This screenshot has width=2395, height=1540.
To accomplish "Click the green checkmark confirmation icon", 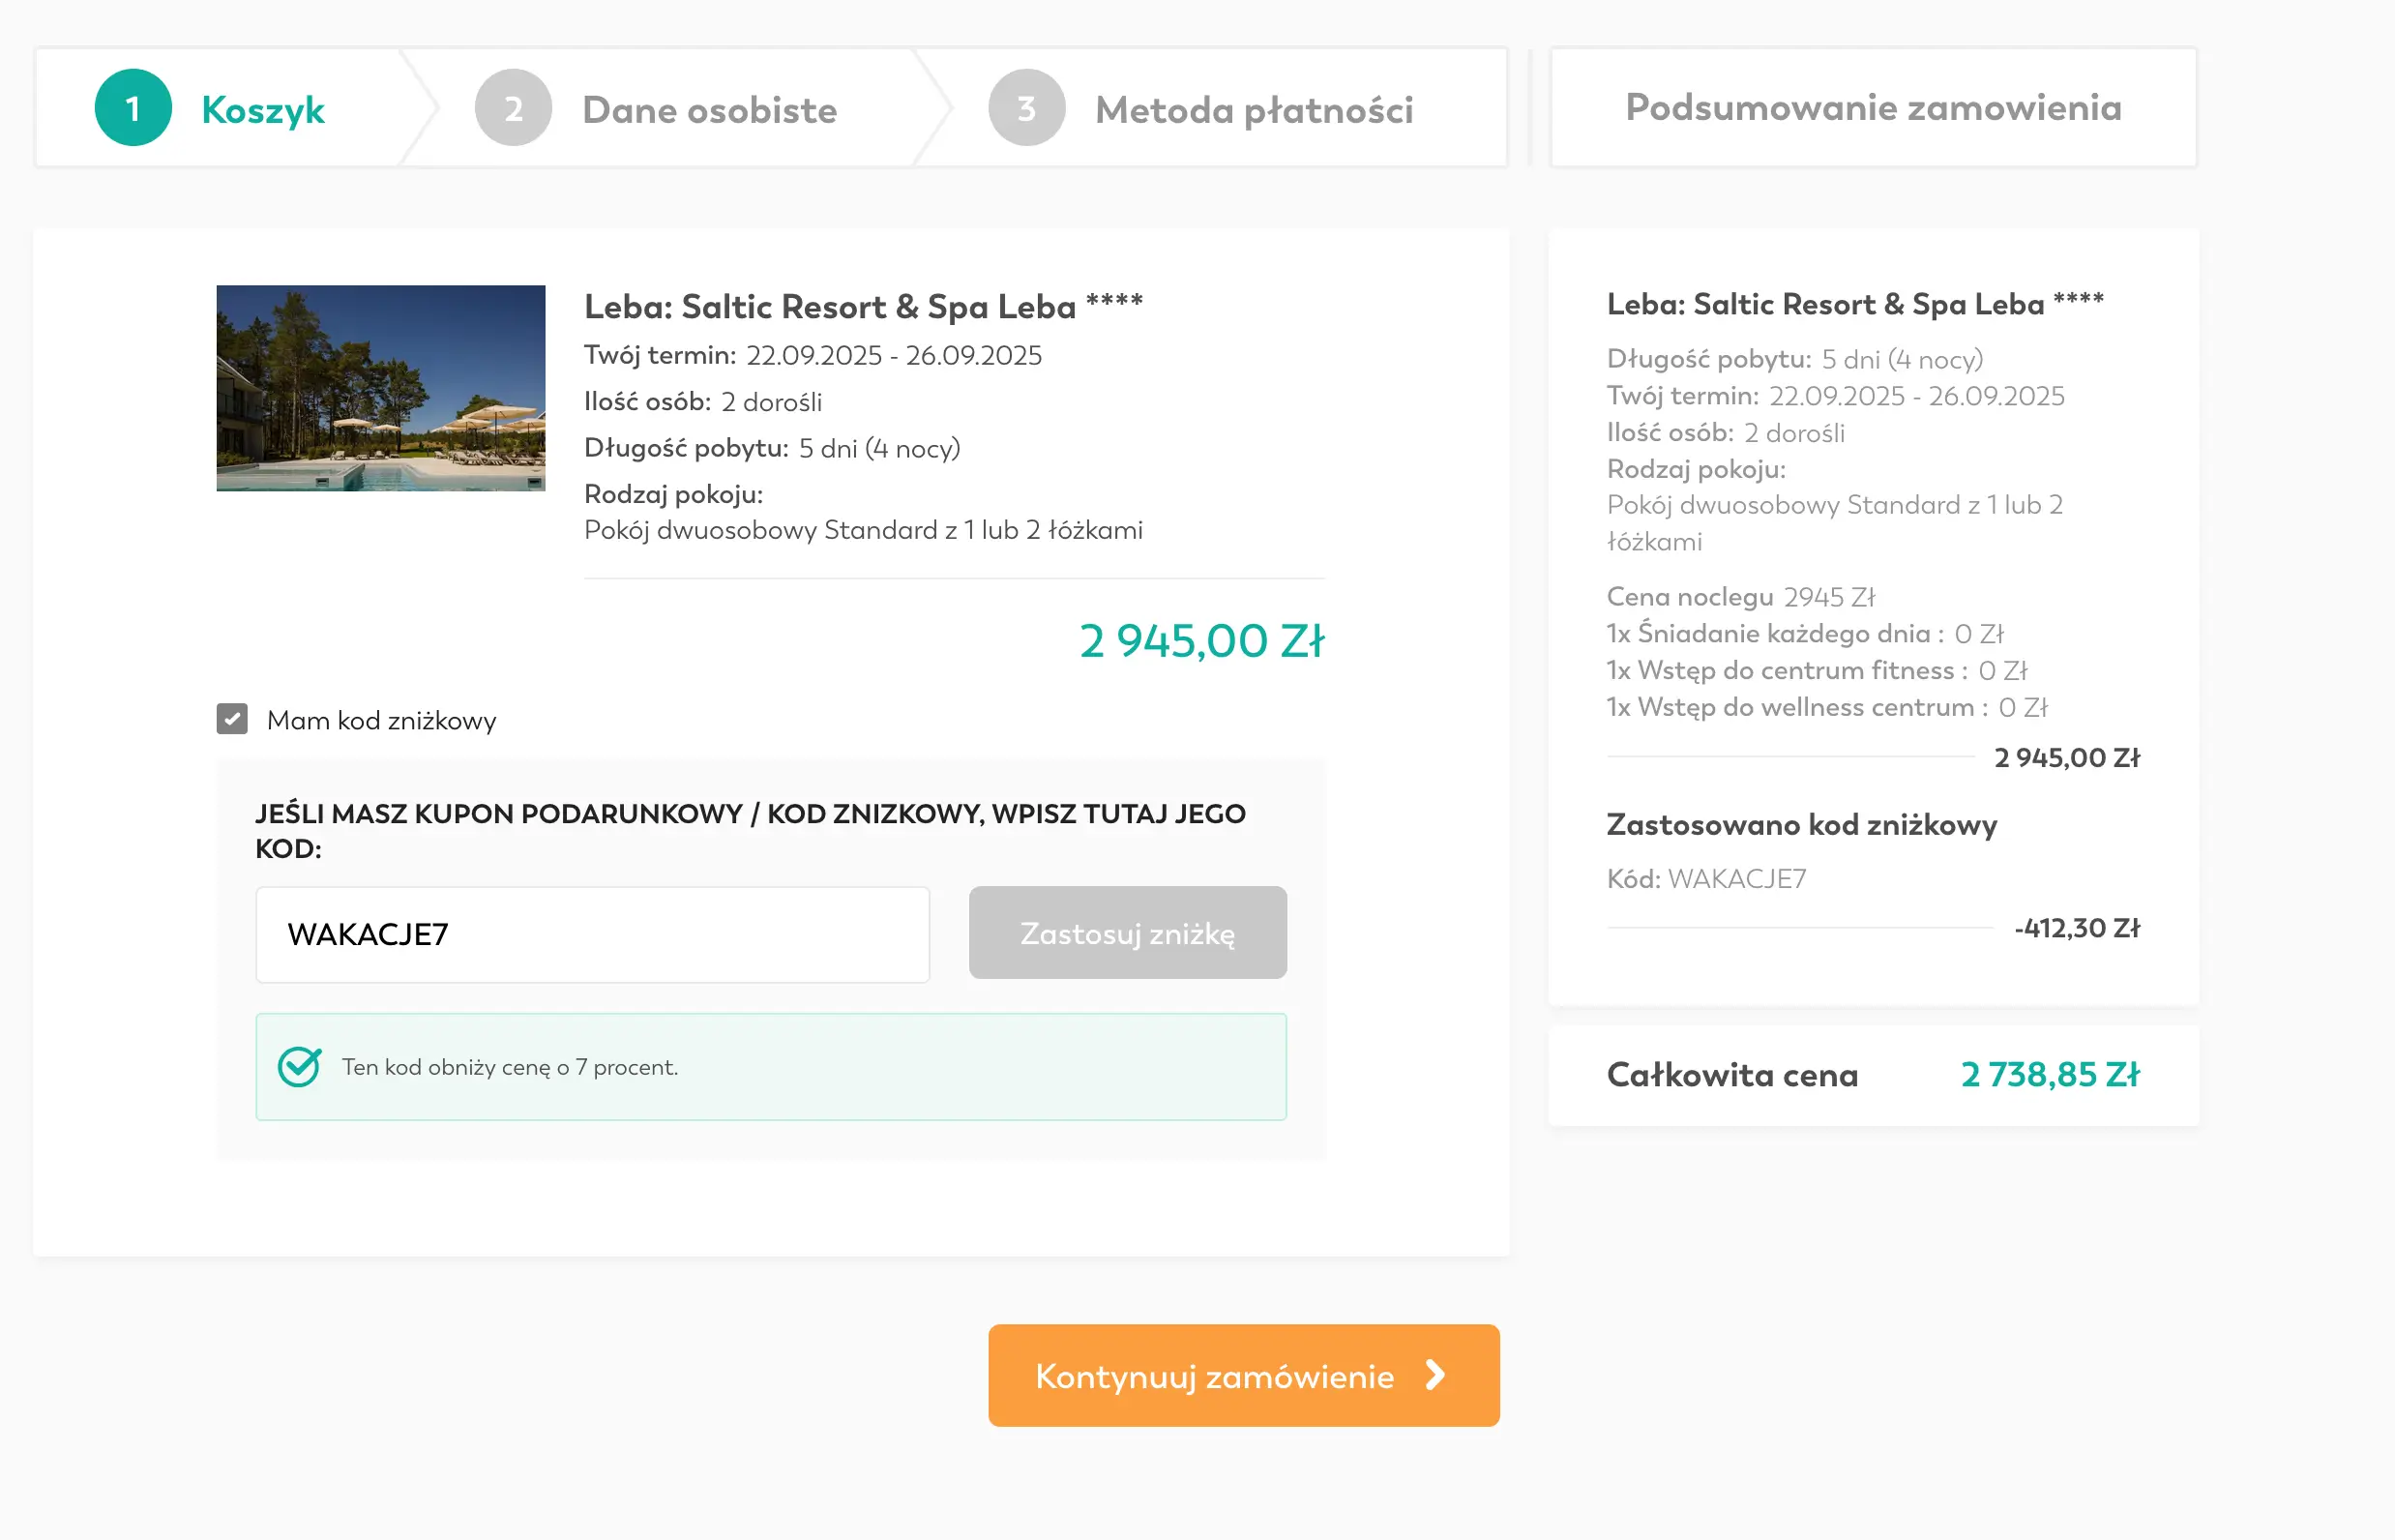I will coord(299,1067).
